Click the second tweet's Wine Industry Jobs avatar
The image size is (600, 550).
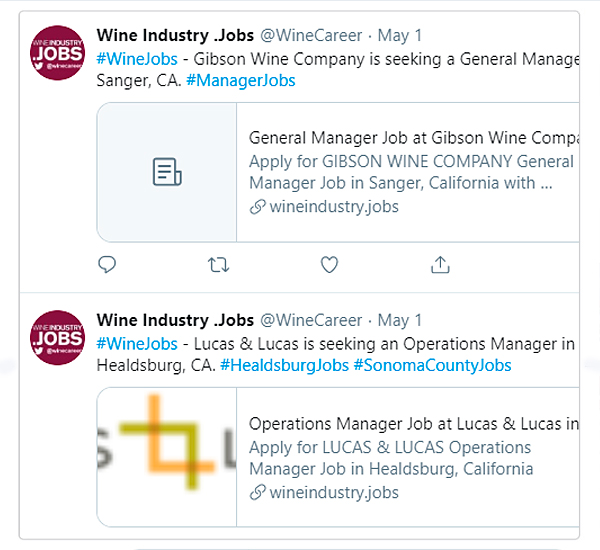pos(58,338)
